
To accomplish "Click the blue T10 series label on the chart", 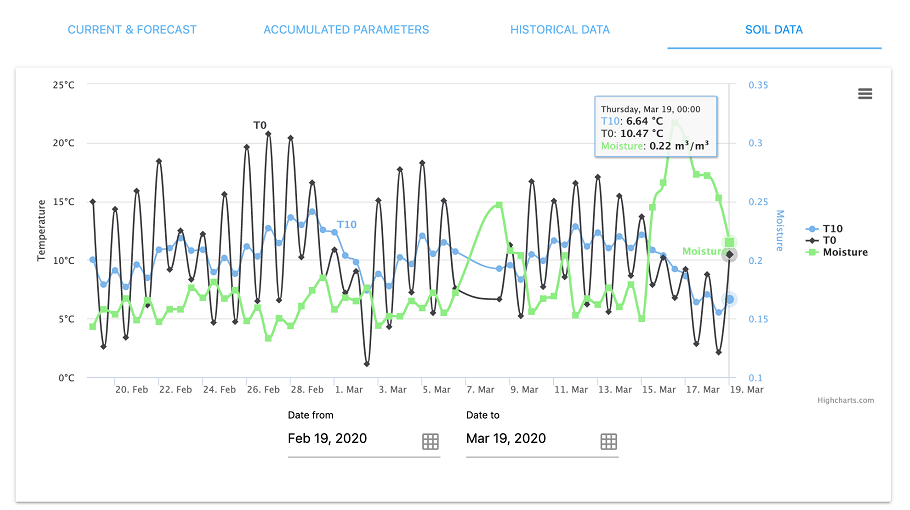I will pyautogui.click(x=346, y=225).
